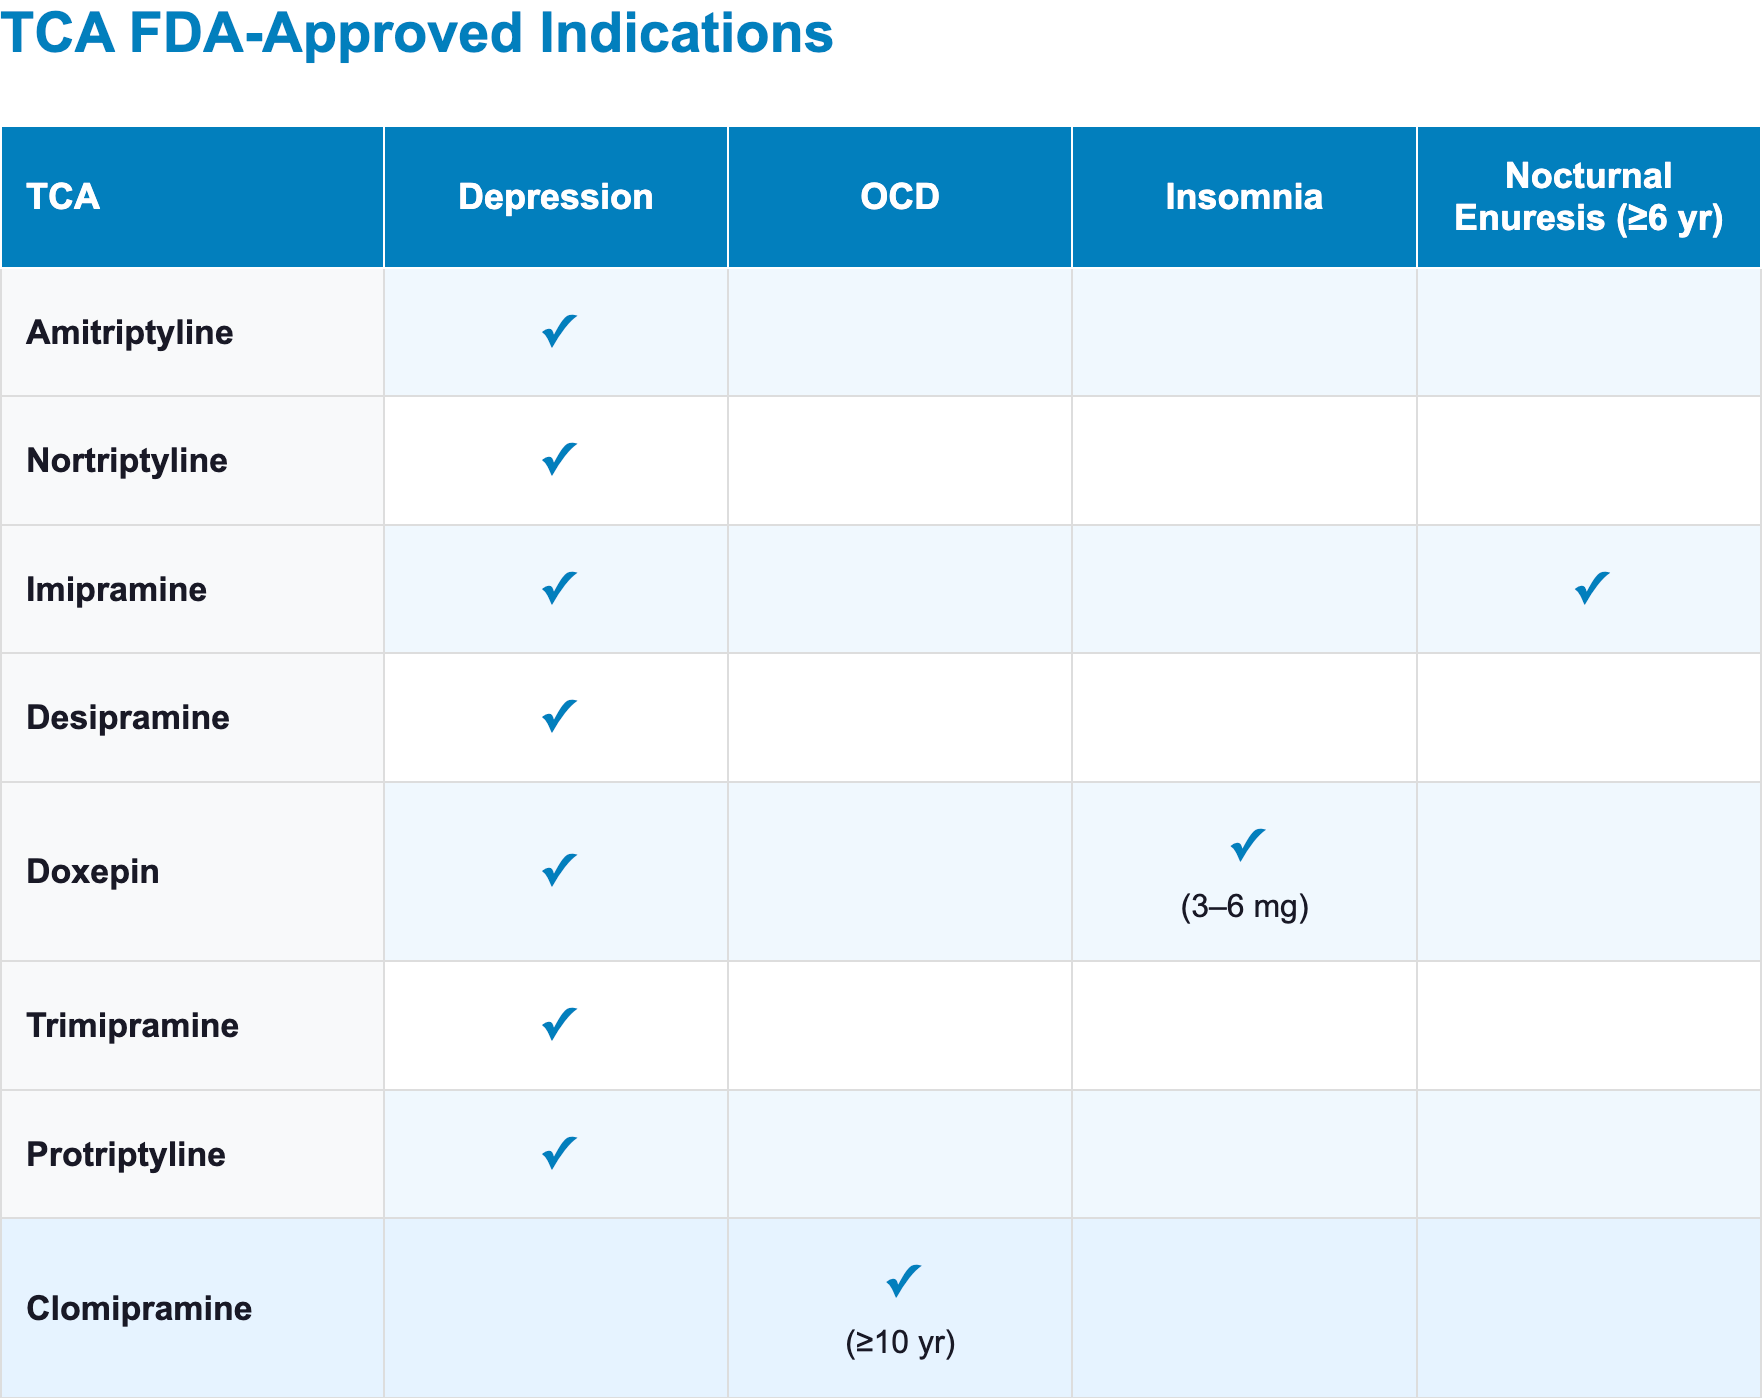Select the Depression column header
Screen dimensions: 1762x1398
pos(555,197)
